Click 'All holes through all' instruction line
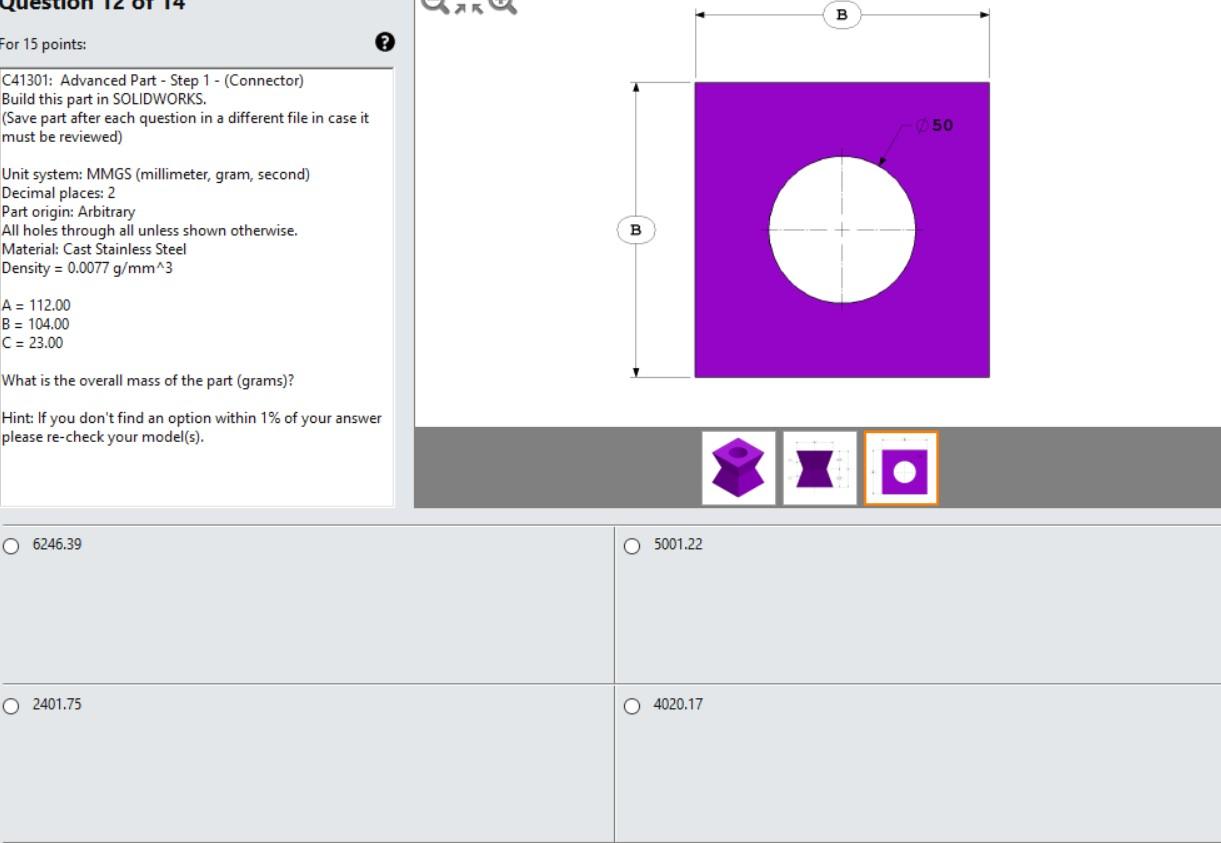Screen dimensions: 1221x843 [150, 230]
